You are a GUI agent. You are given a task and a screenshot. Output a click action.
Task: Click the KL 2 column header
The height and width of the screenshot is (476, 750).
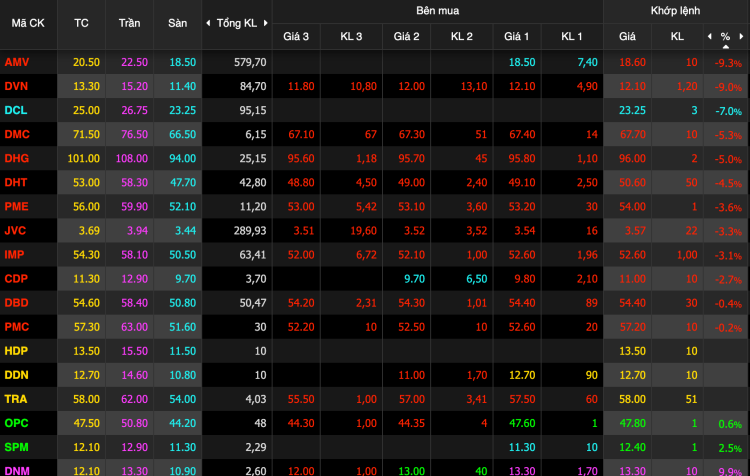pyautogui.click(x=462, y=36)
